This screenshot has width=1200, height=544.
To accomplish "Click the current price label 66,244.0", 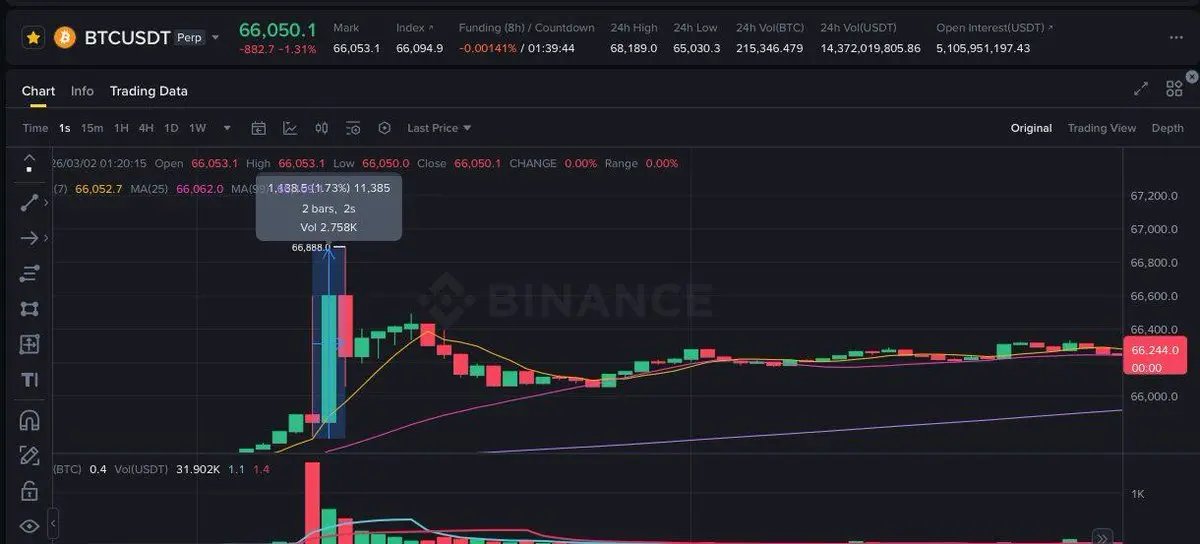I will click(1155, 350).
